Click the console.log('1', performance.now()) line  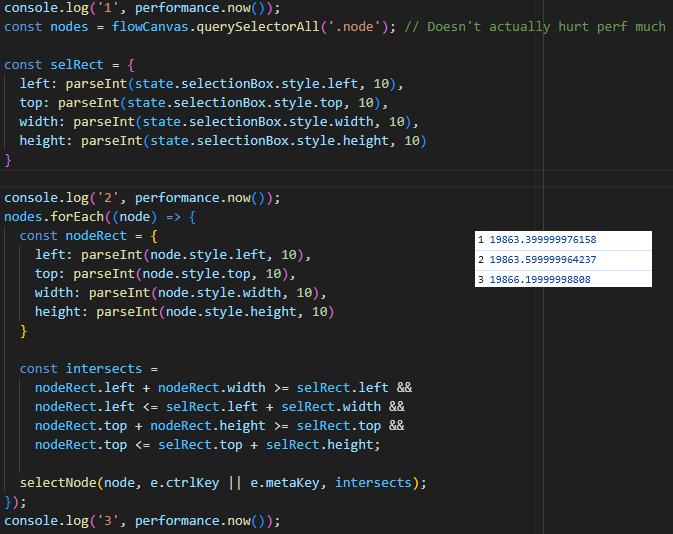point(142,8)
